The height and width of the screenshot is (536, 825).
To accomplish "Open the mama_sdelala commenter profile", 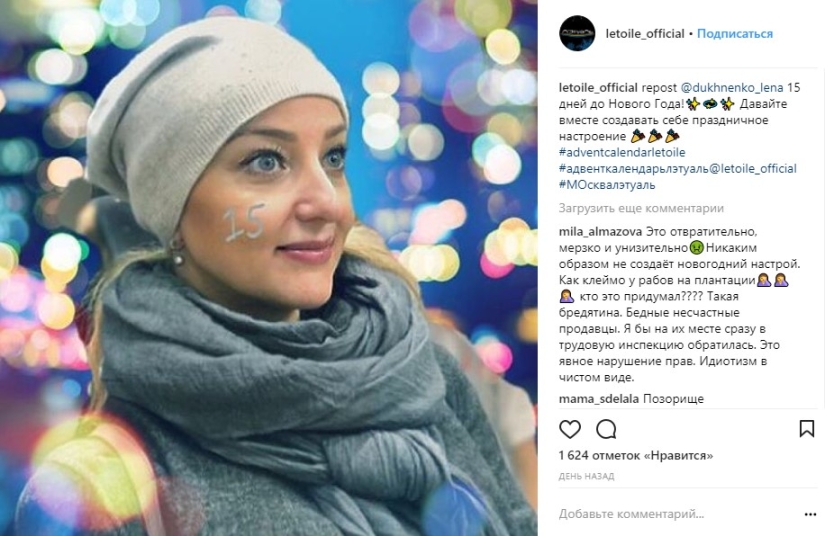I will [599, 399].
